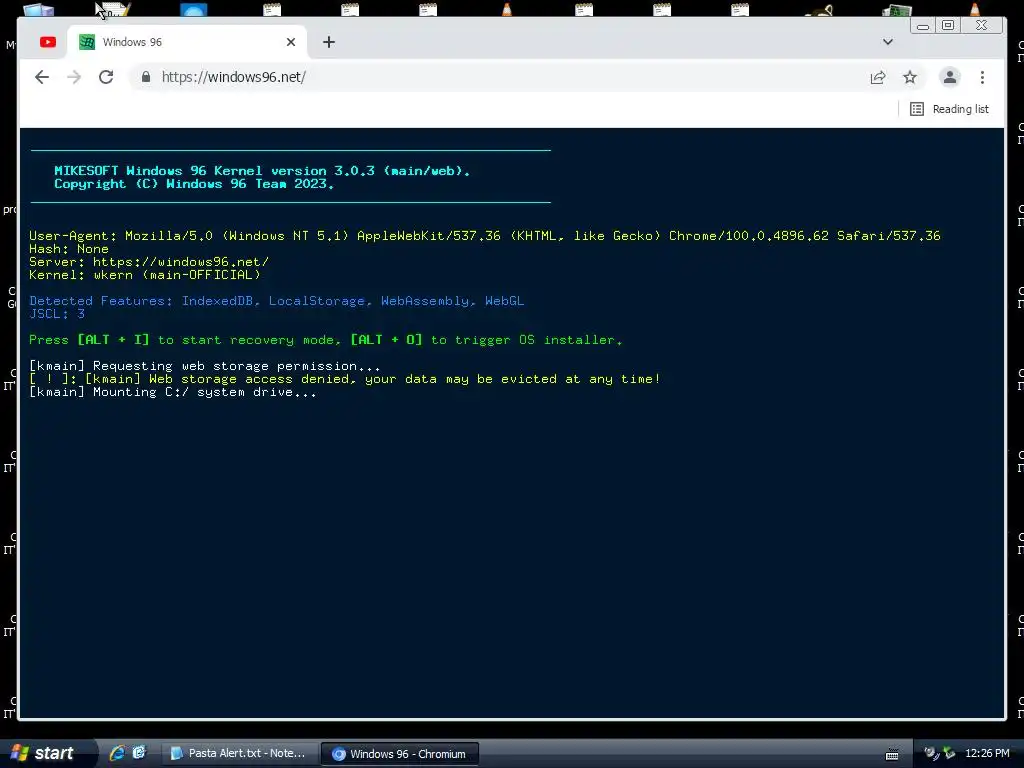Click the '[ALT + O]' OS installer text
Screen dimensions: 1024x768
386,340
